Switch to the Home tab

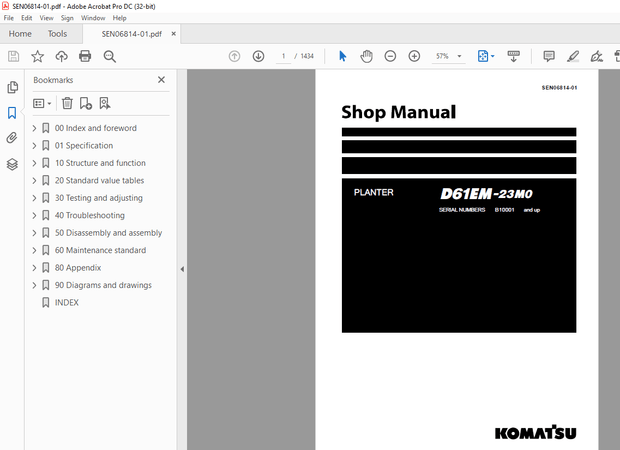pos(20,34)
